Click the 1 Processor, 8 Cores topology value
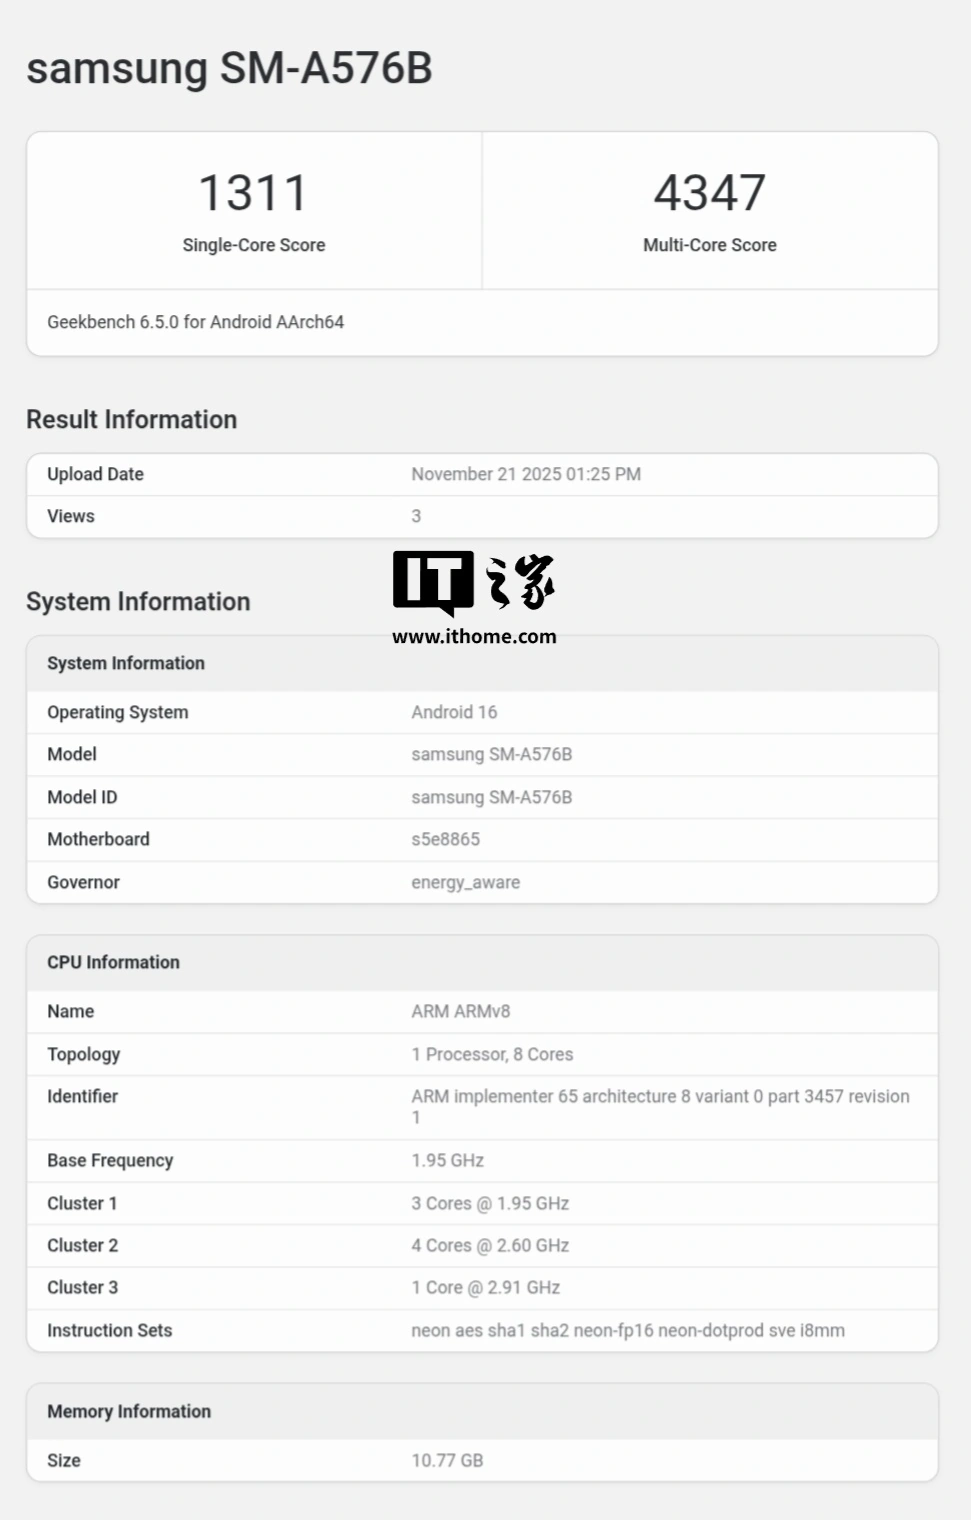The width and height of the screenshot is (971, 1520). tap(492, 1054)
